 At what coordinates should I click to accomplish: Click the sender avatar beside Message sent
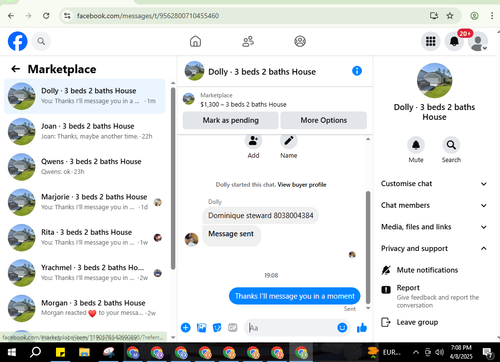point(192,240)
